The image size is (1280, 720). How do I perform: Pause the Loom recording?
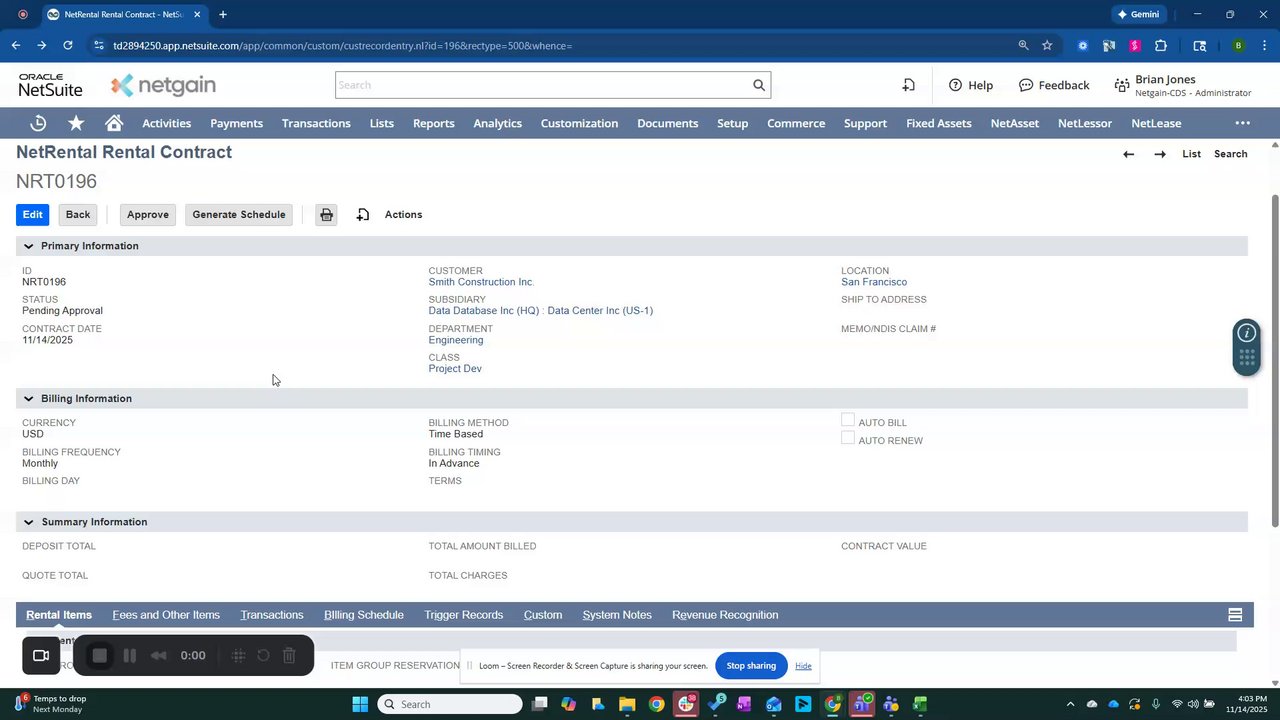(x=129, y=656)
